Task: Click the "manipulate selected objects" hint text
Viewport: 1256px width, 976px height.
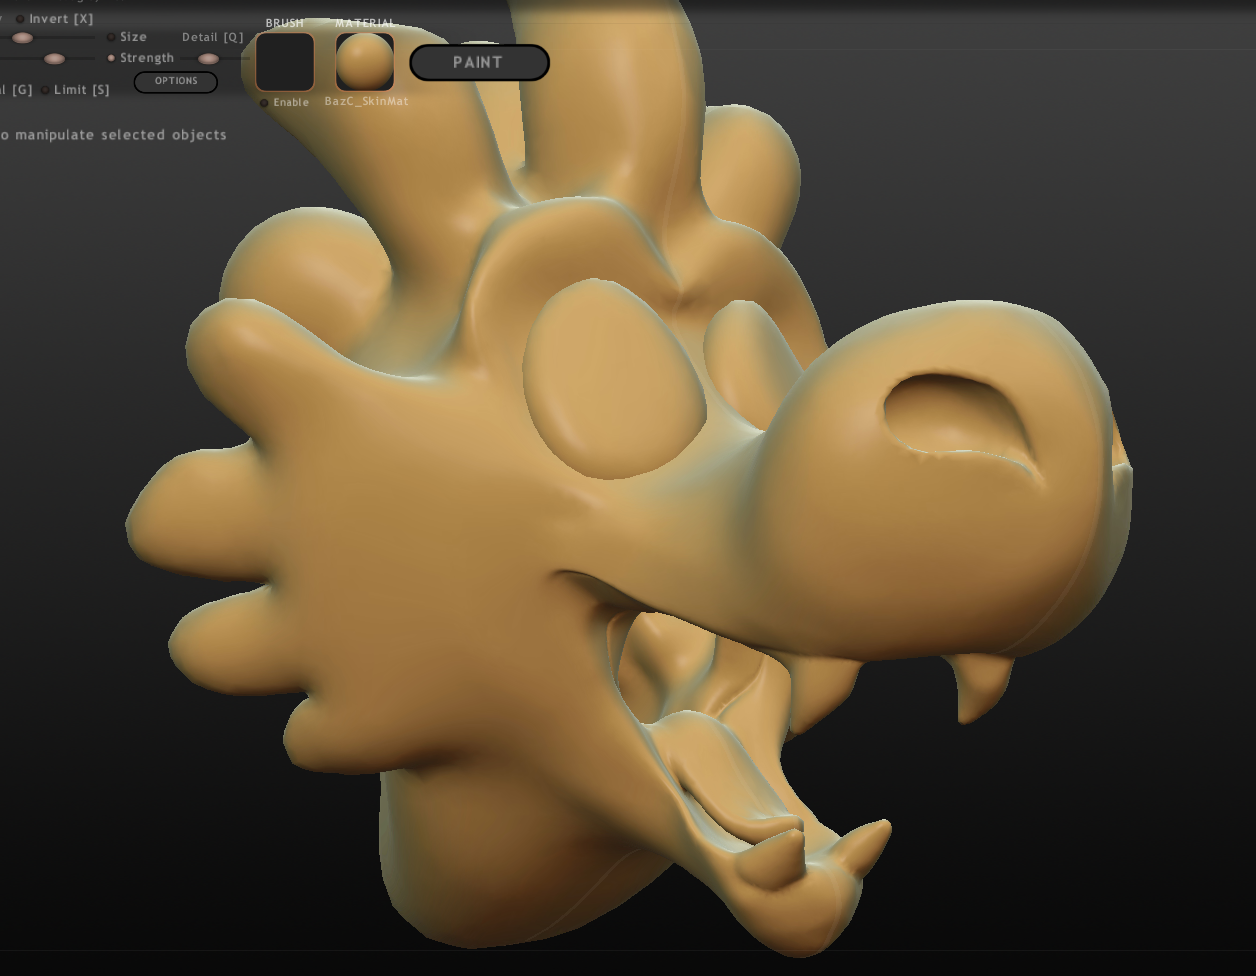Action: click(x=121, y=135)
